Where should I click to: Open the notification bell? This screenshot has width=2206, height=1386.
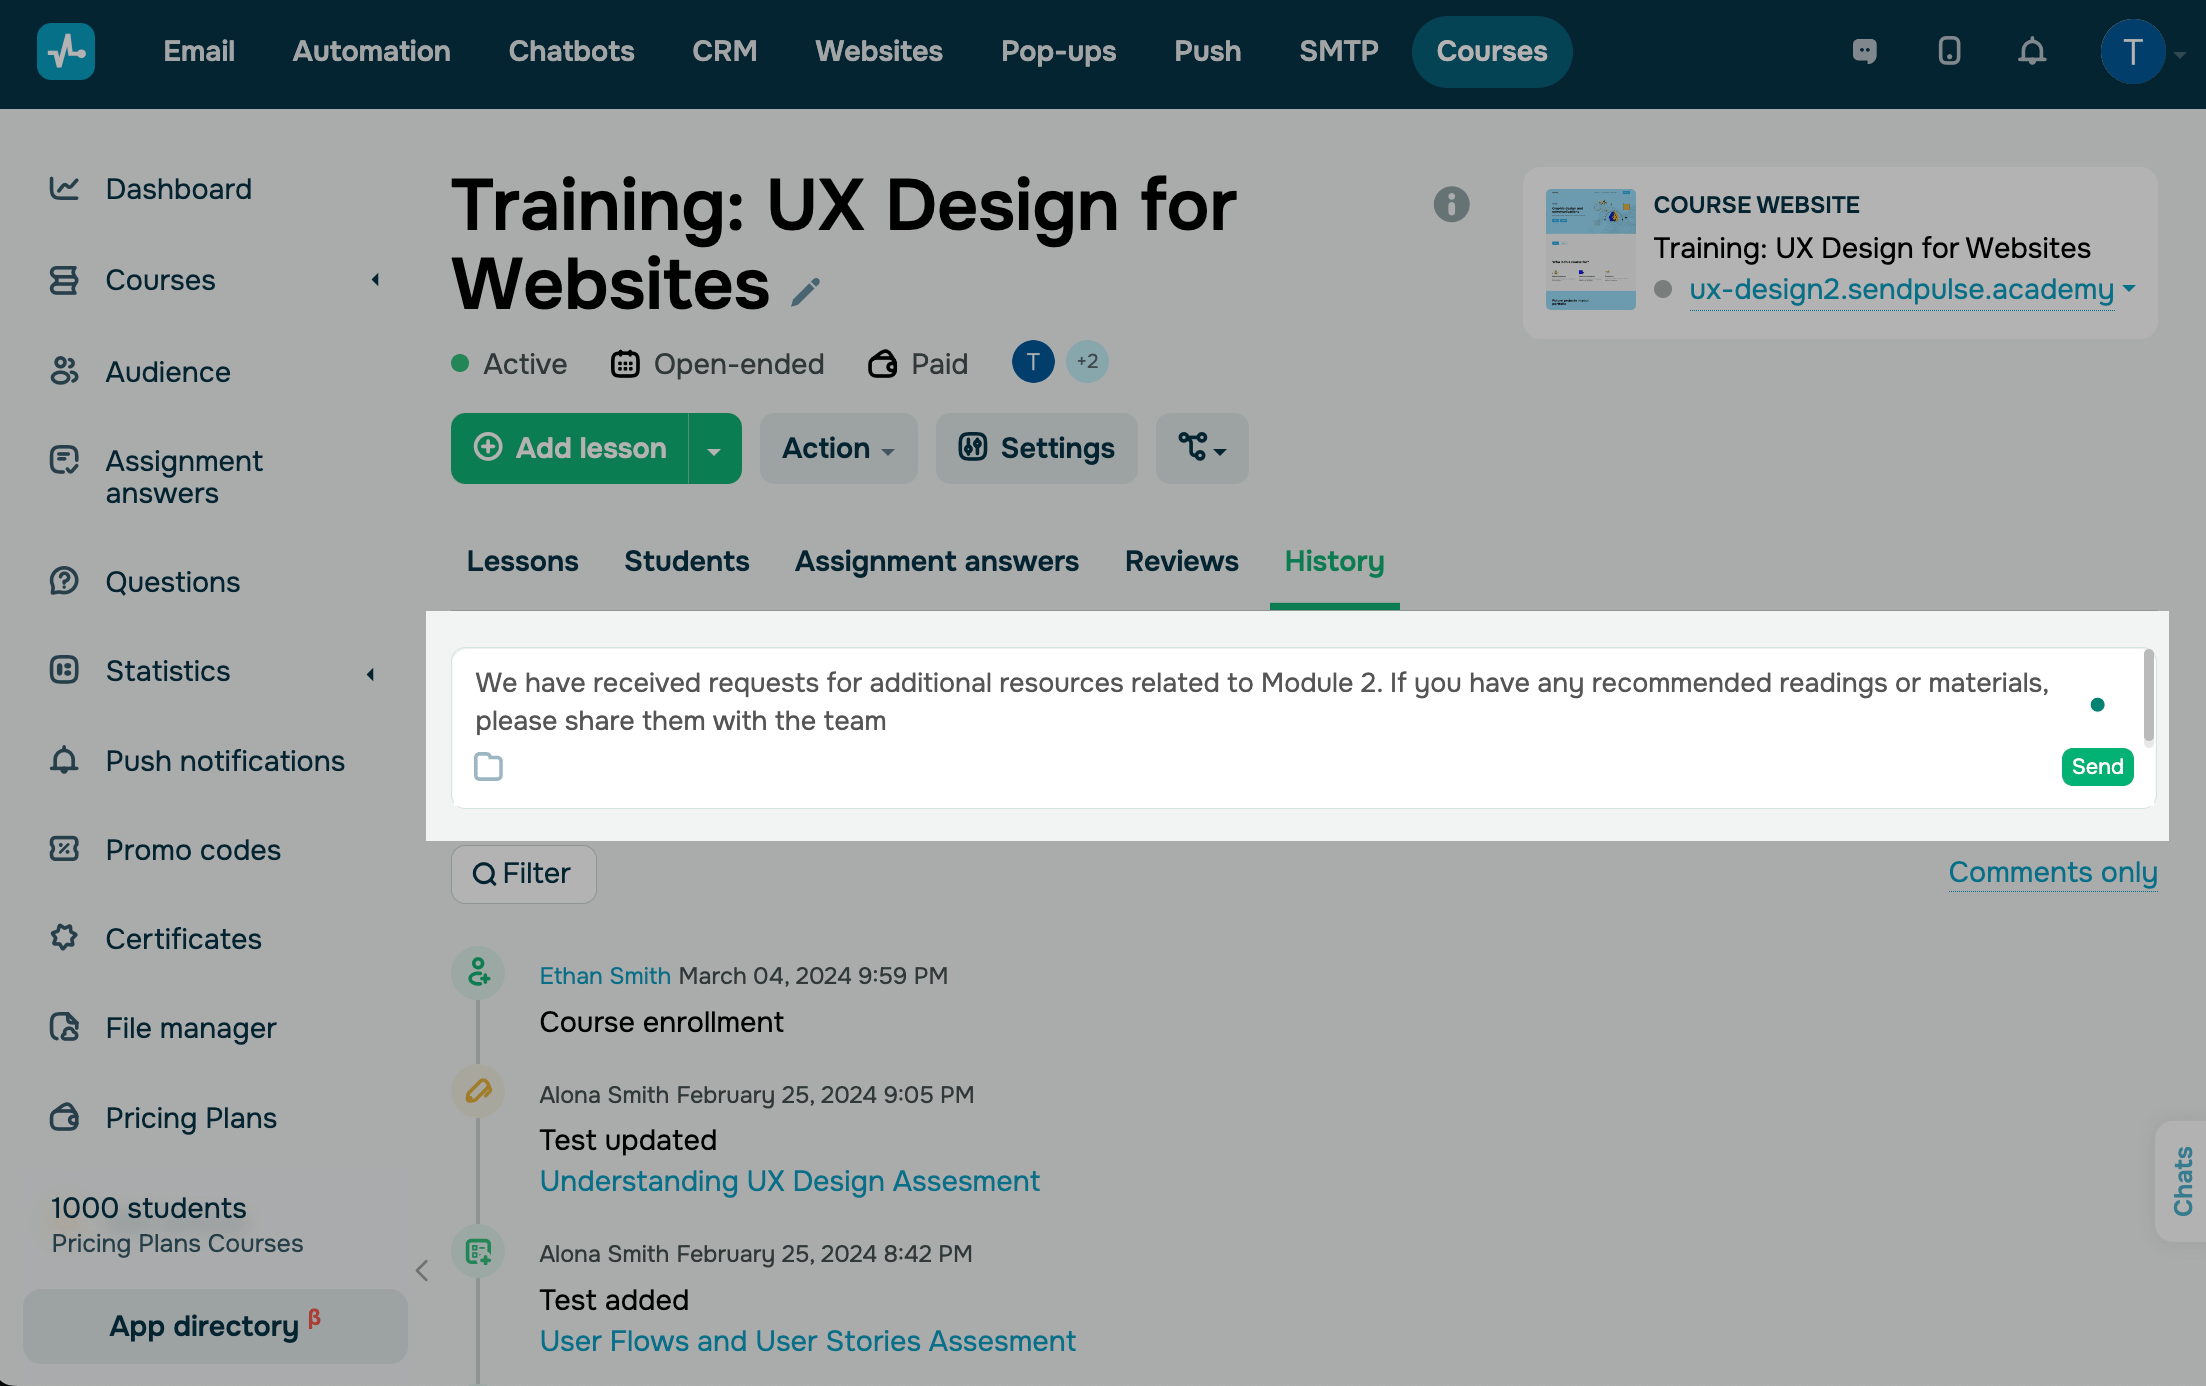[x=2032, y=51]
